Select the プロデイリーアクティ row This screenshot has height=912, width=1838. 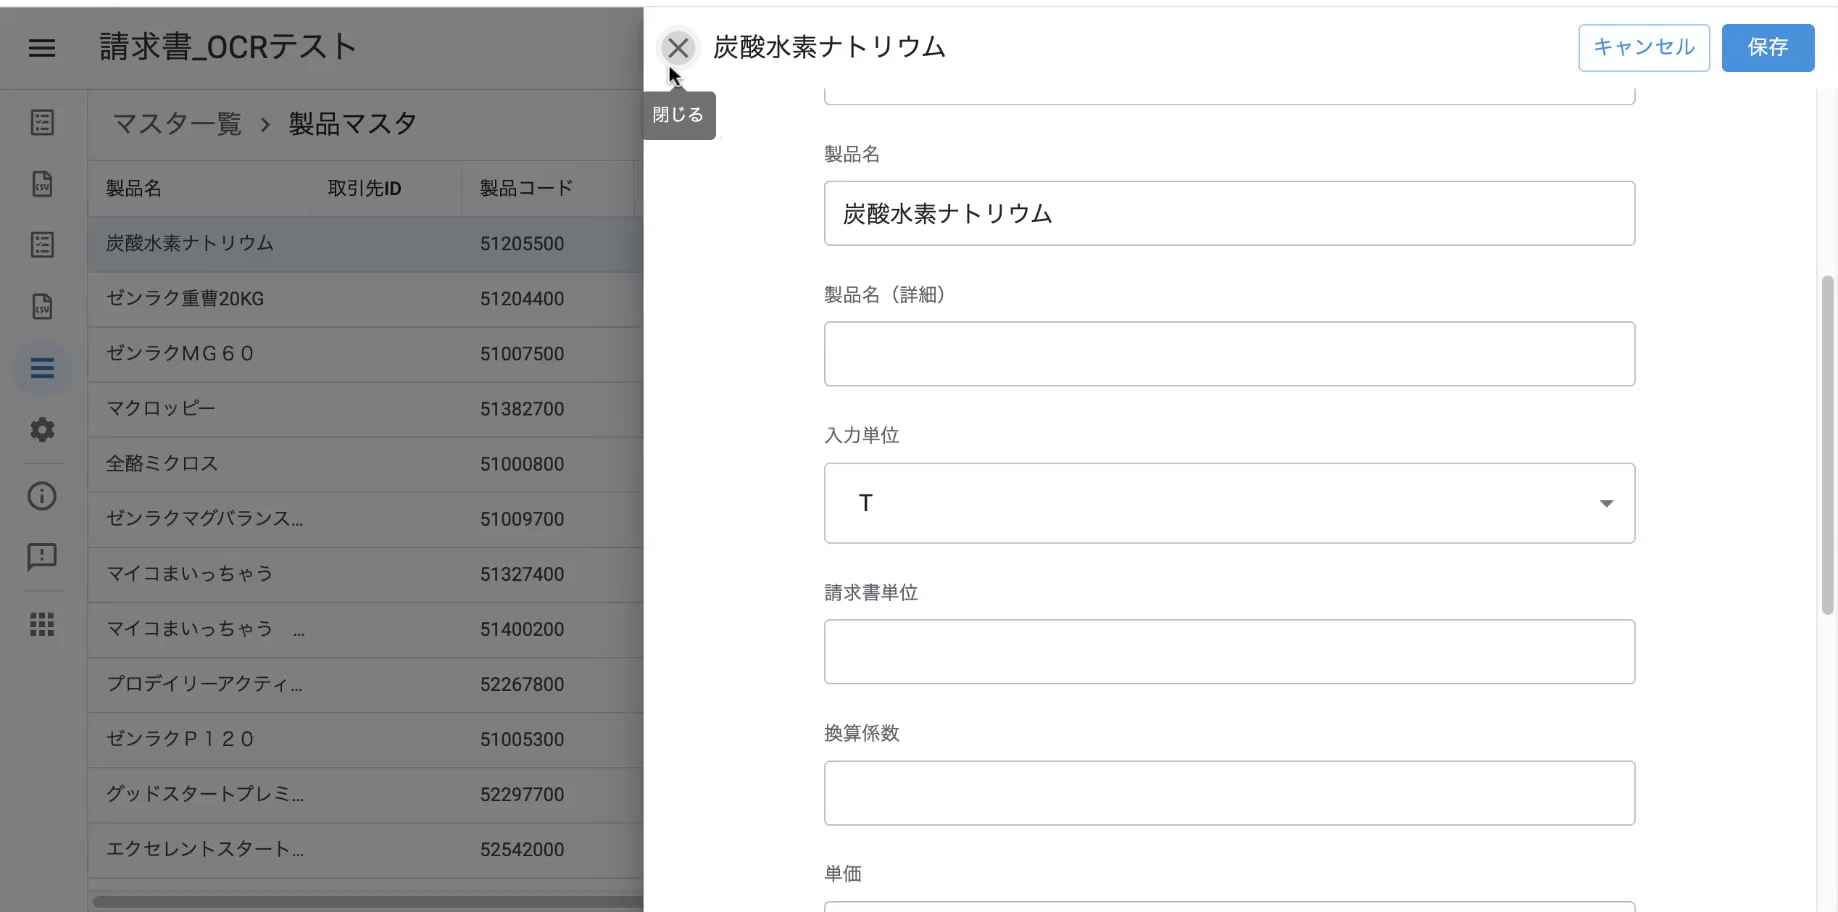(365, 684)
